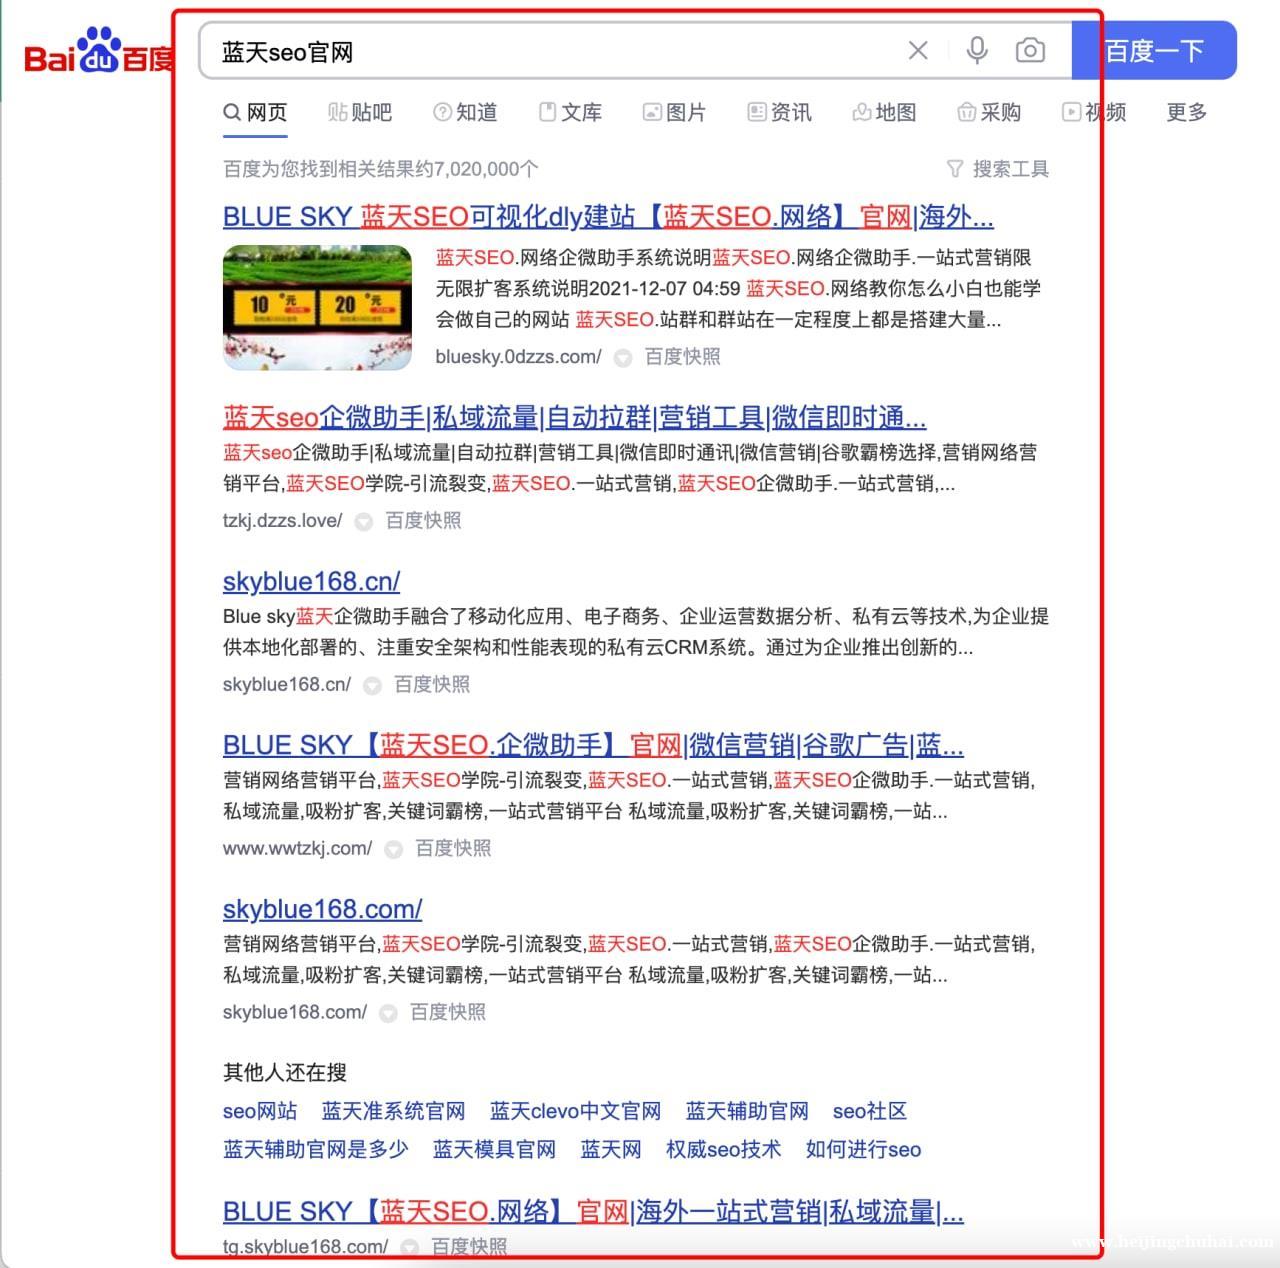Click the 其他人还在搜 heading
The height and width of the screenshot is (1268, 1280).
(x=285, y=1072)
